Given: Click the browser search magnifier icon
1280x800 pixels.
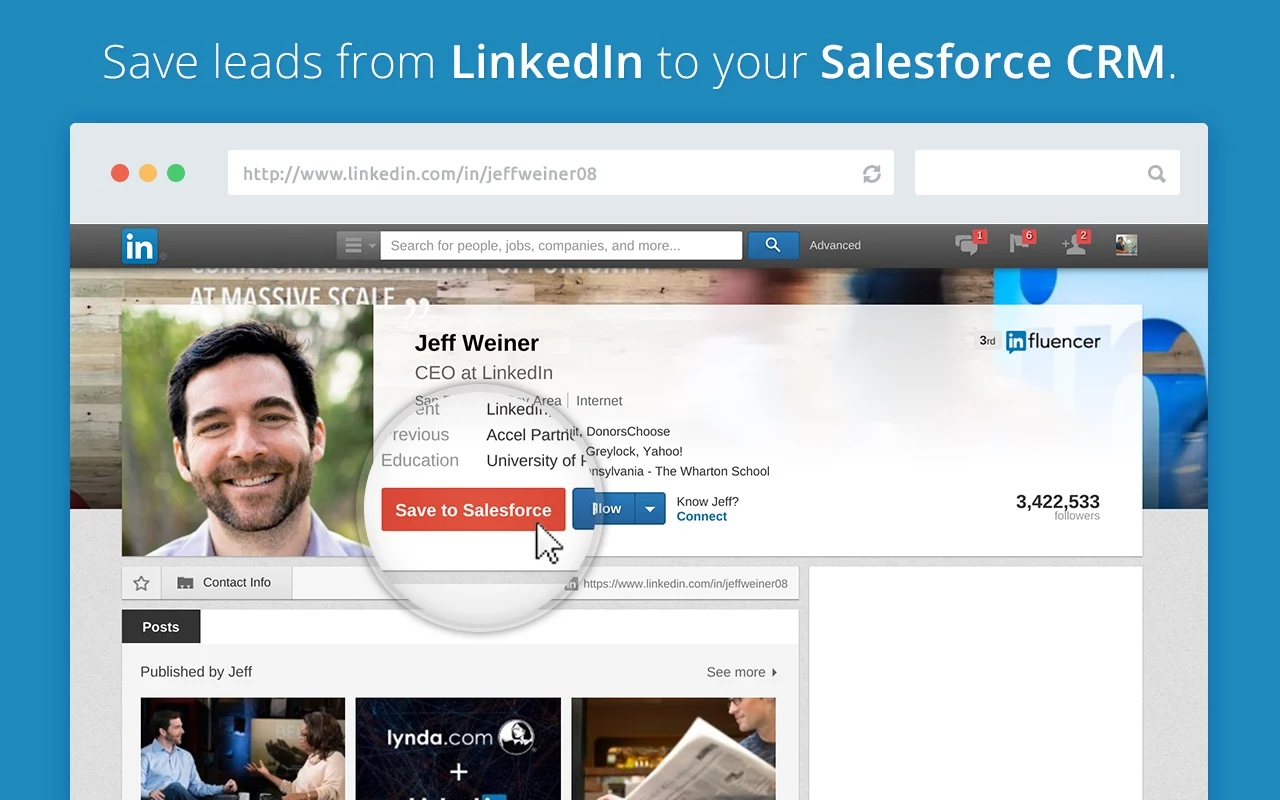Looking at the screenshot, I should click(x=1157, y=174).
